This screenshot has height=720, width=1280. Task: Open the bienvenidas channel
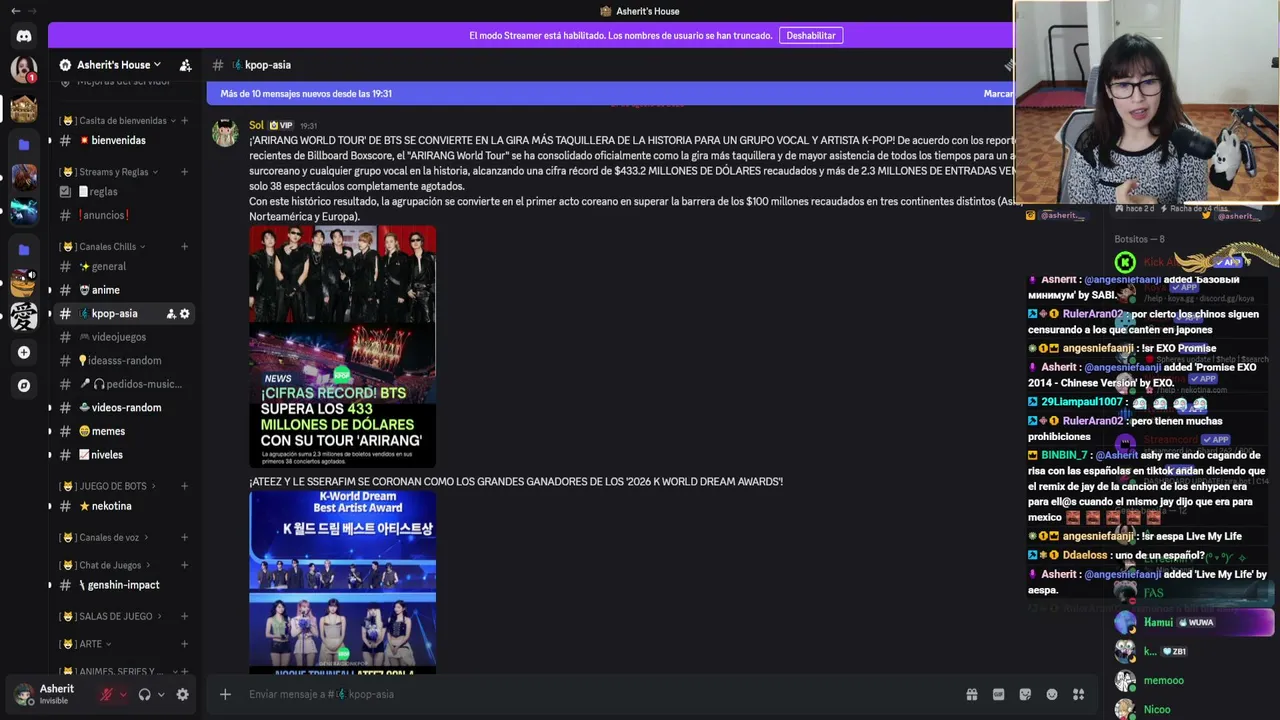coord(123,141)
